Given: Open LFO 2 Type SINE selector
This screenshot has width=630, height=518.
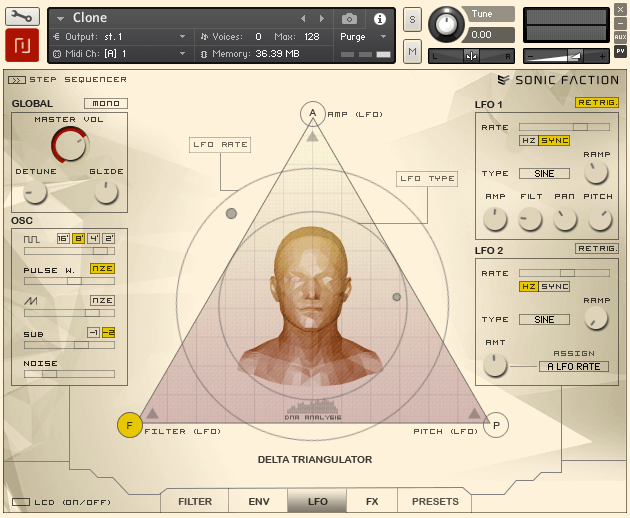Looking at the screenshot, I should tap(544, 319).
